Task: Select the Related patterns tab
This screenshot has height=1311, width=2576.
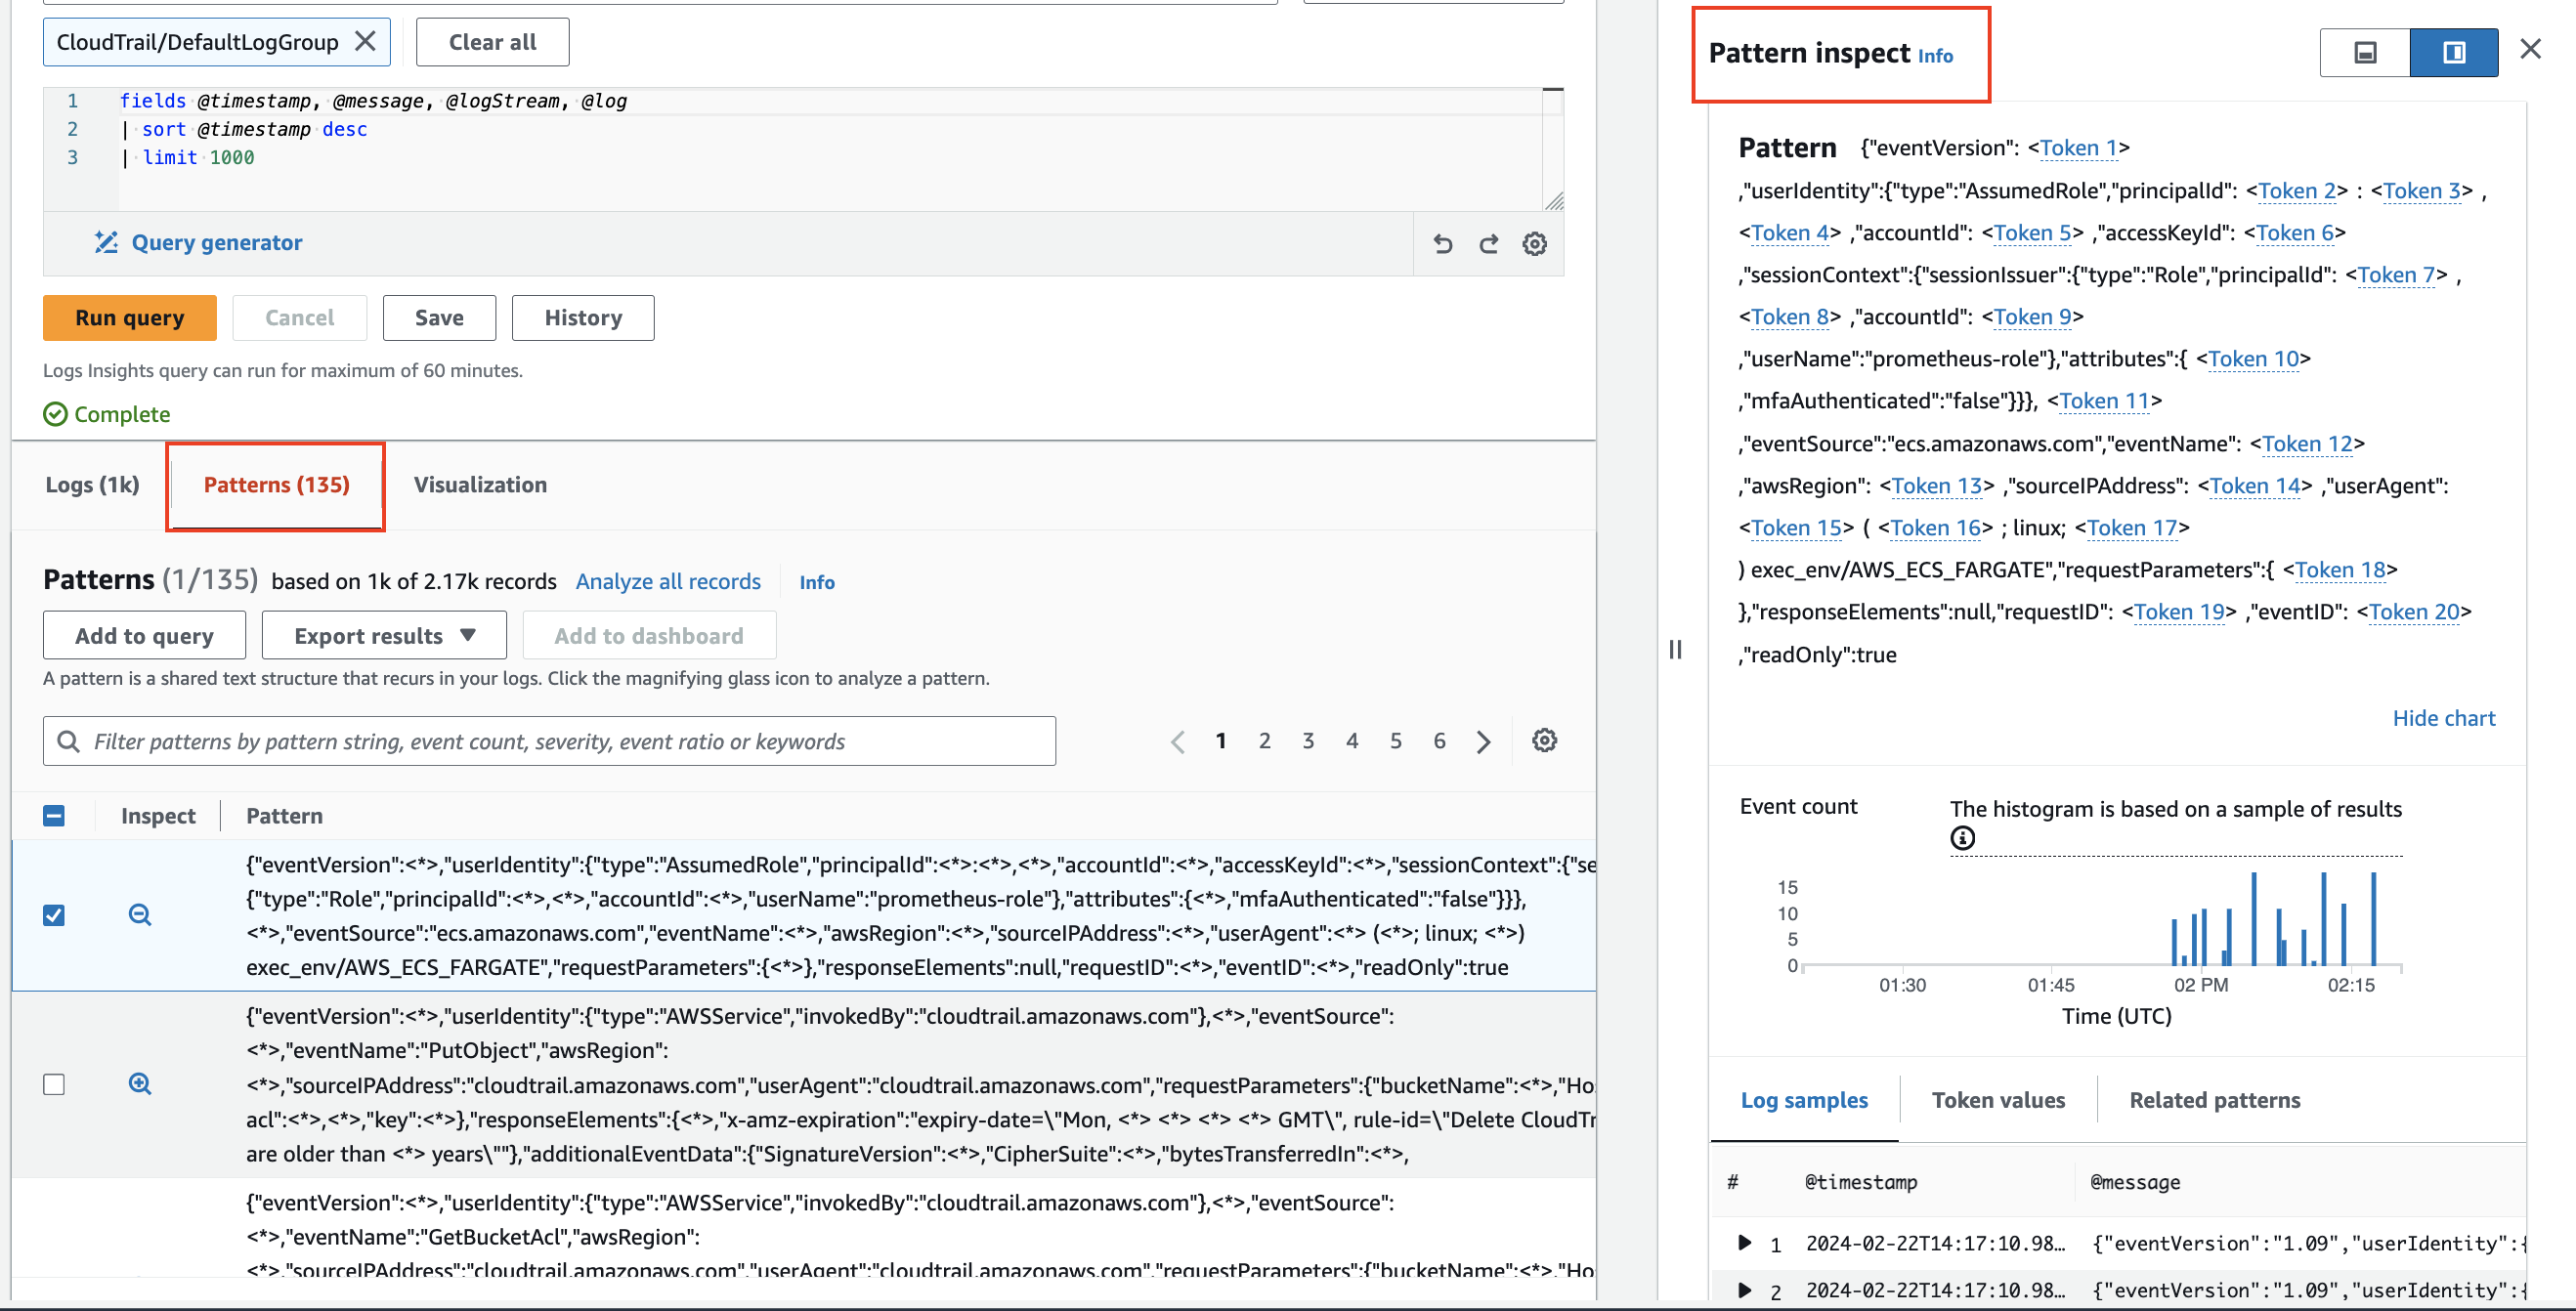Action: (2214, 1100)
